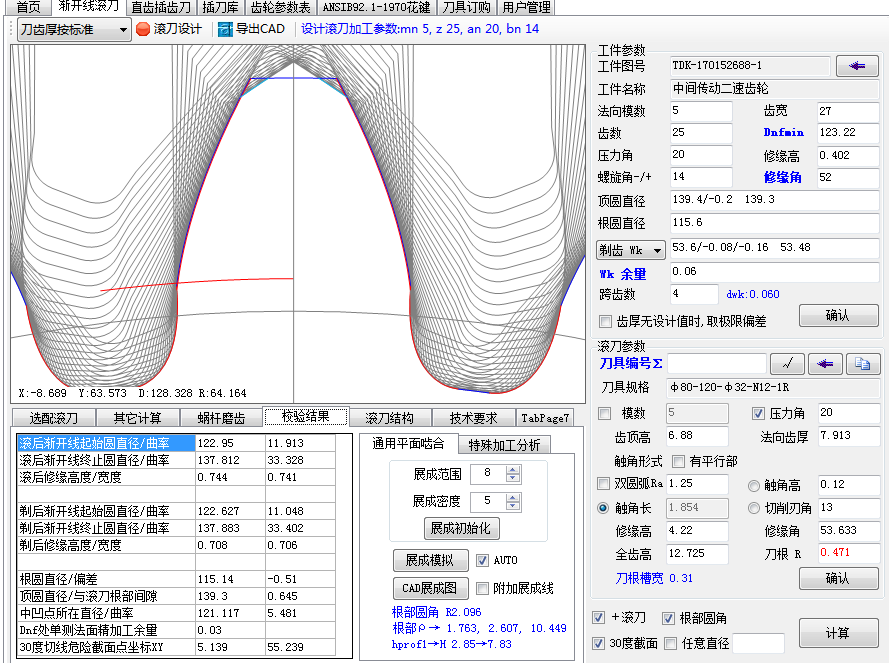Increase 展成密度 with the up arrow
The height and width of the screenshot is (663, 889).
point(513,497)
